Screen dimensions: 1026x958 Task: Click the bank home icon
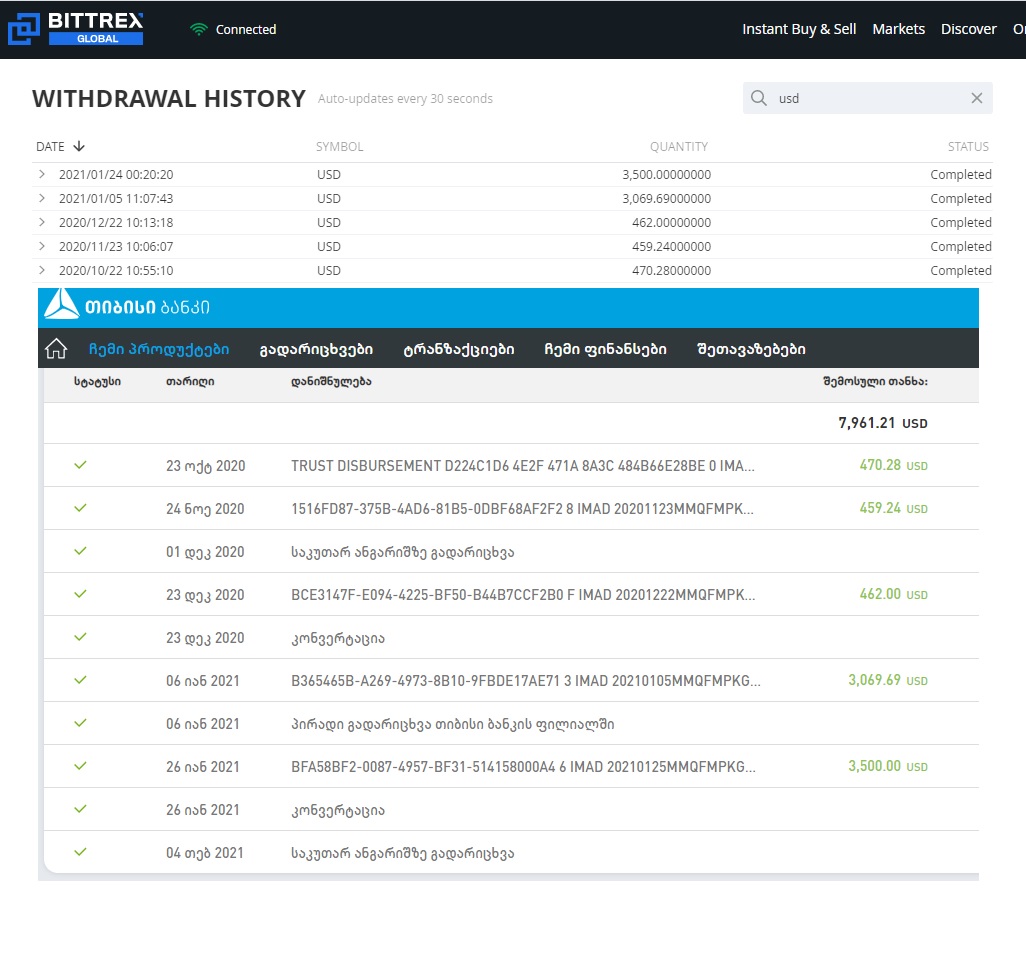tap(56, 349)
